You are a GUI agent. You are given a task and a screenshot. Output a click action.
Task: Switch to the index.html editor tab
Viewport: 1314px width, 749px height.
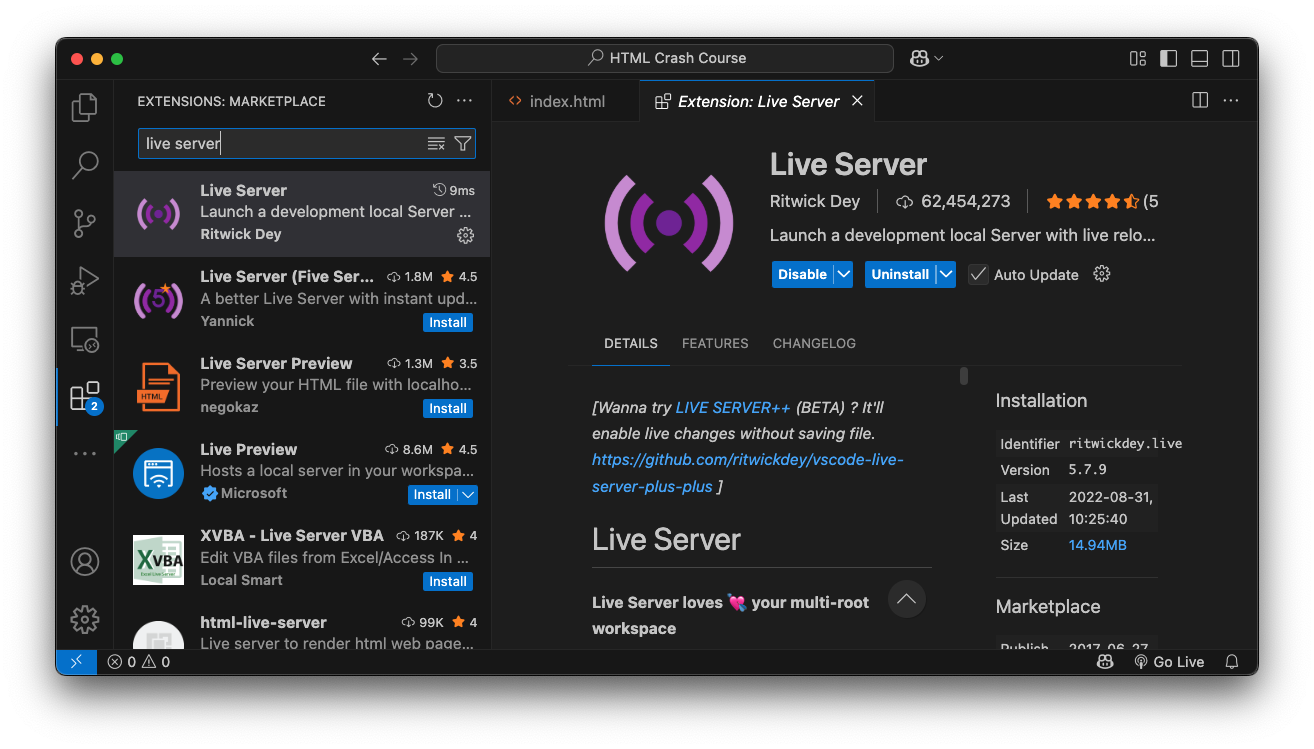(566, 101)
